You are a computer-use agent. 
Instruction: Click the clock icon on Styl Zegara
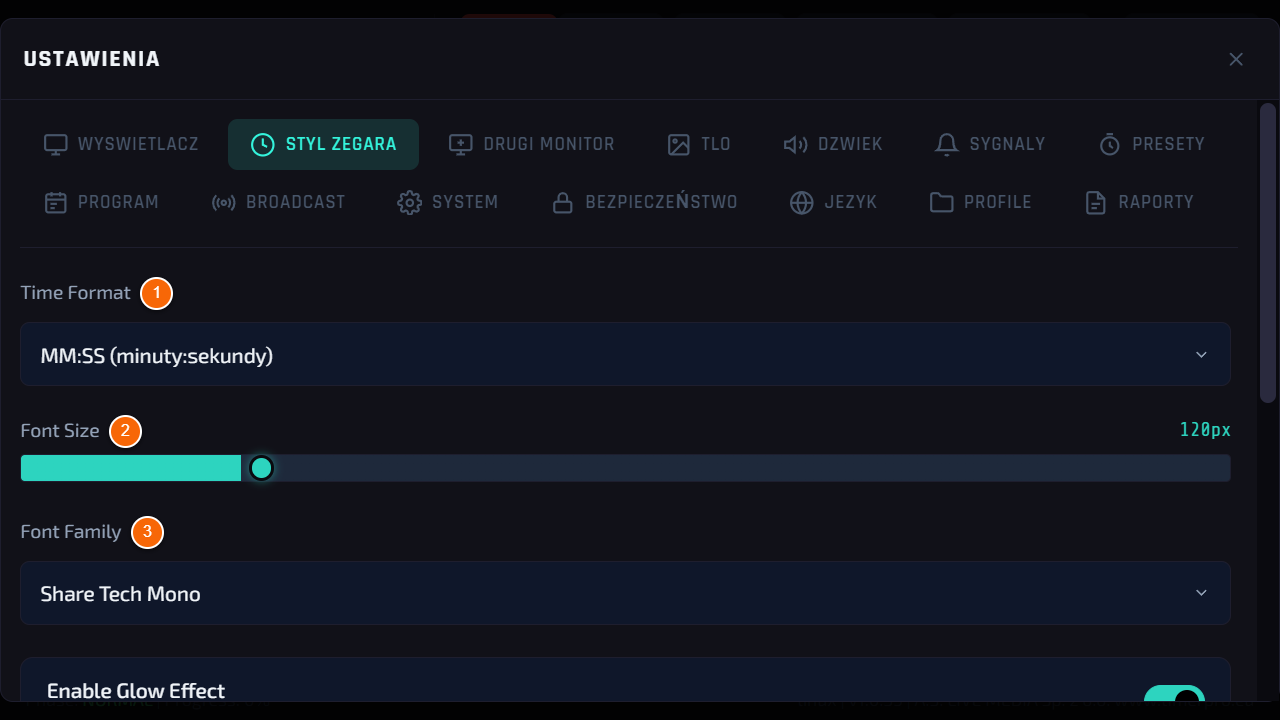click(x=262, y=144)
